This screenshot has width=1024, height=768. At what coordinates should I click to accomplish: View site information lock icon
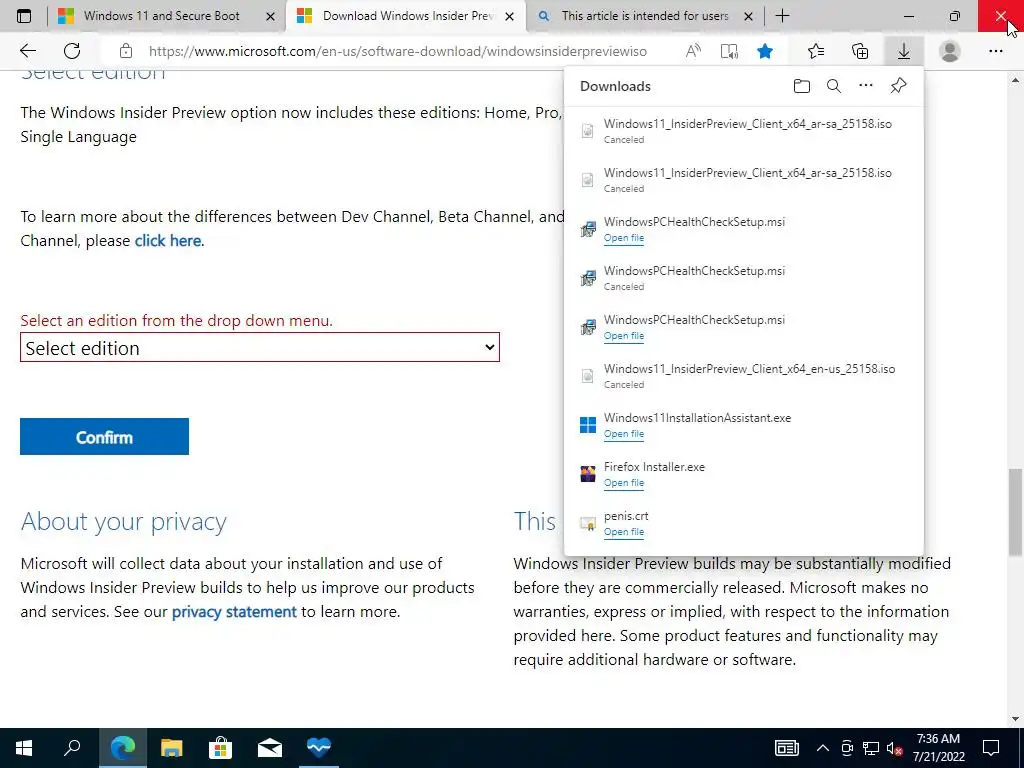click(x=126, y=51)
